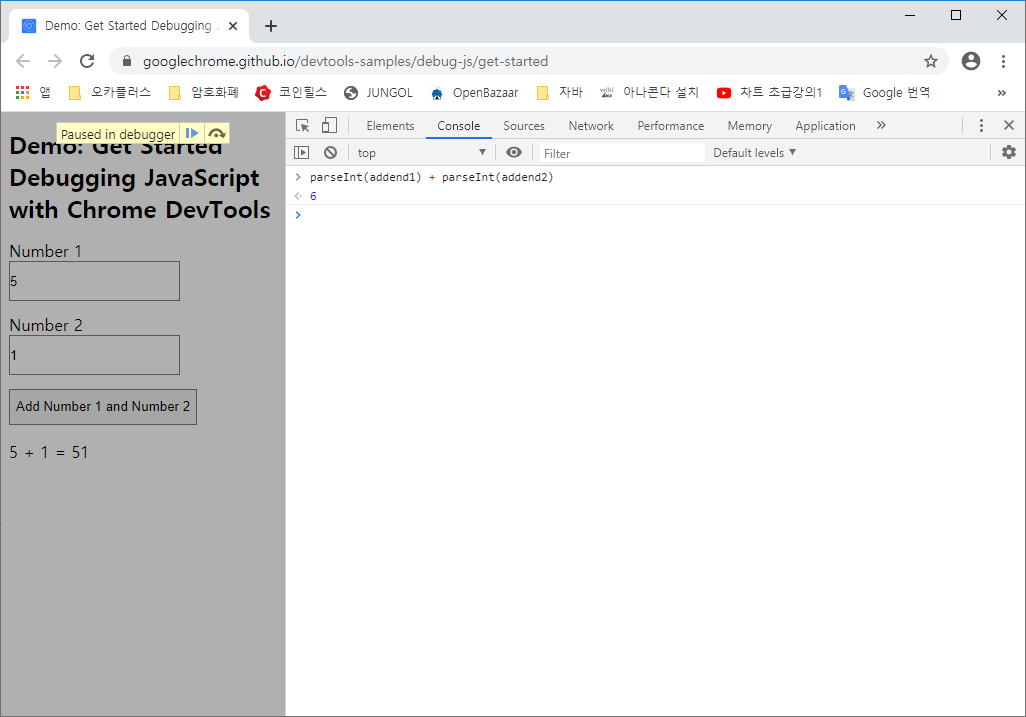1026x717 pixels.
Task: Close the DevTools panel
Action: [x=1008, y=125]
